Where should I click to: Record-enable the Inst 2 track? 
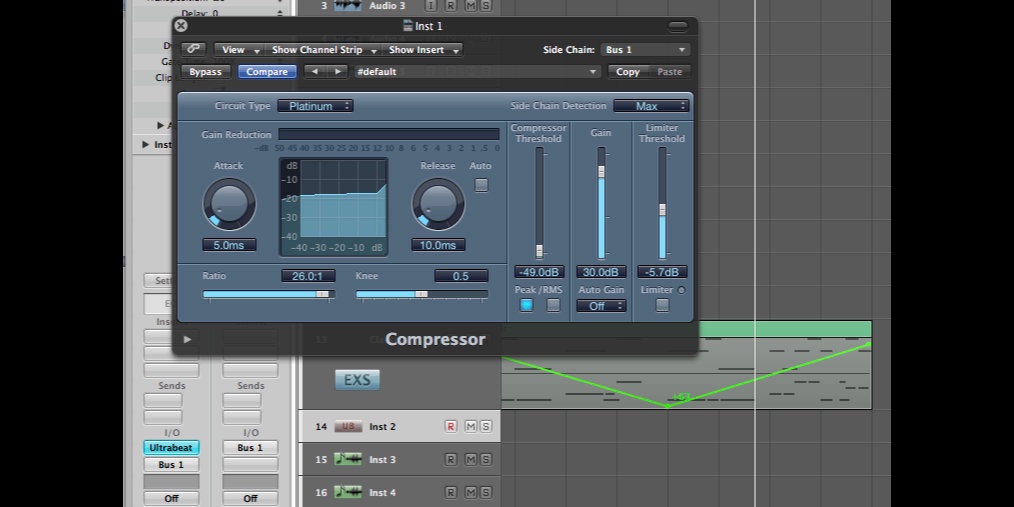[x=450, y=427]
